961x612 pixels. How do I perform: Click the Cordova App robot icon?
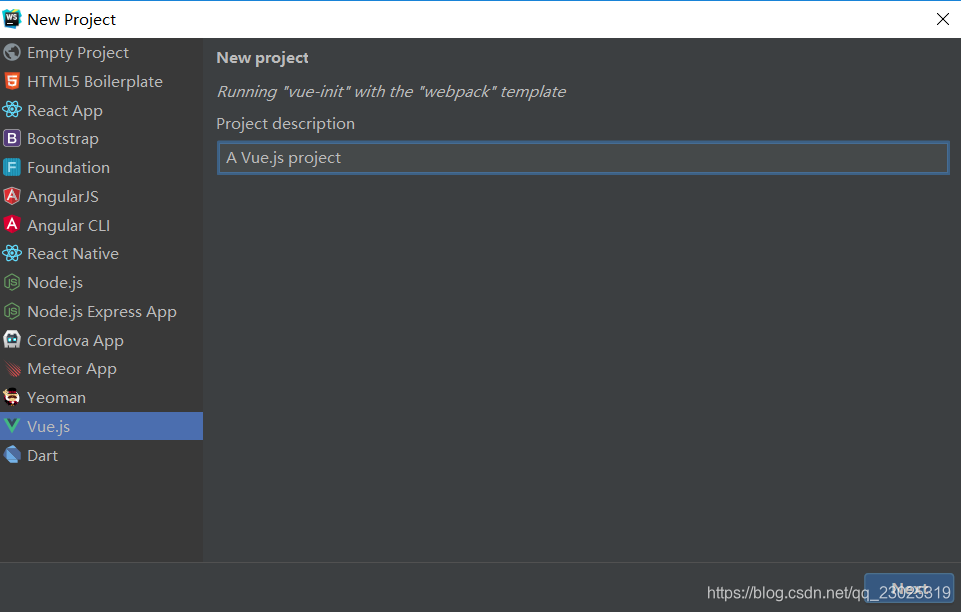12,339
